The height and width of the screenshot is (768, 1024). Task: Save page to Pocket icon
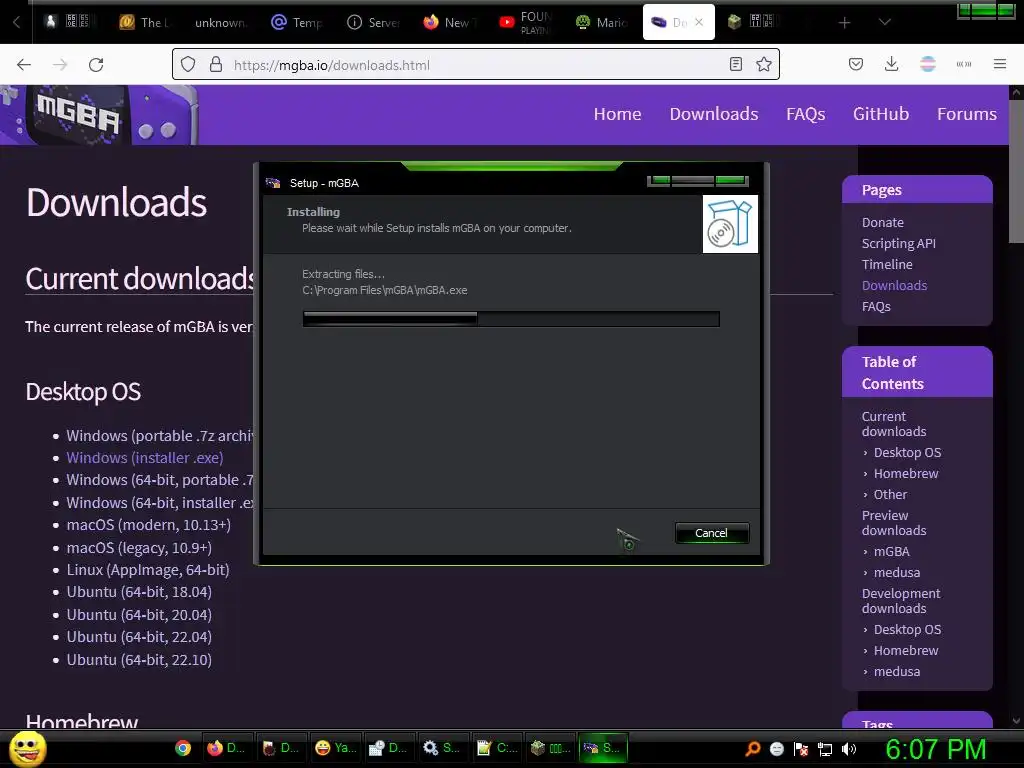click(x=856, y=64)
